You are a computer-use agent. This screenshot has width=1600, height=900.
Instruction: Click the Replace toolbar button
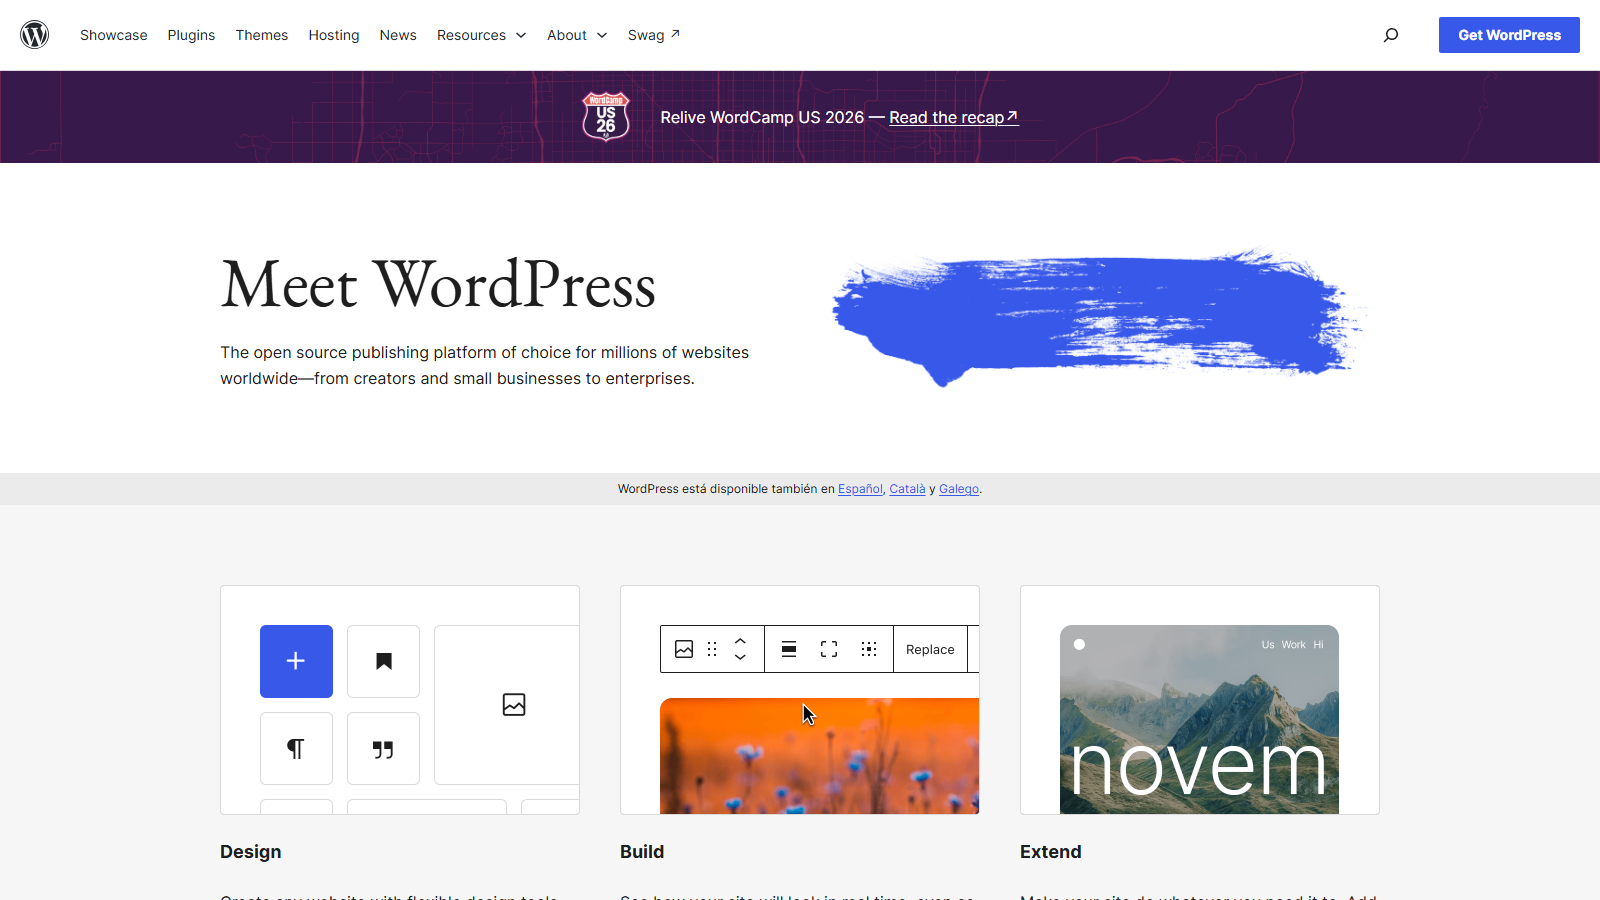click(x=930, y=649)
